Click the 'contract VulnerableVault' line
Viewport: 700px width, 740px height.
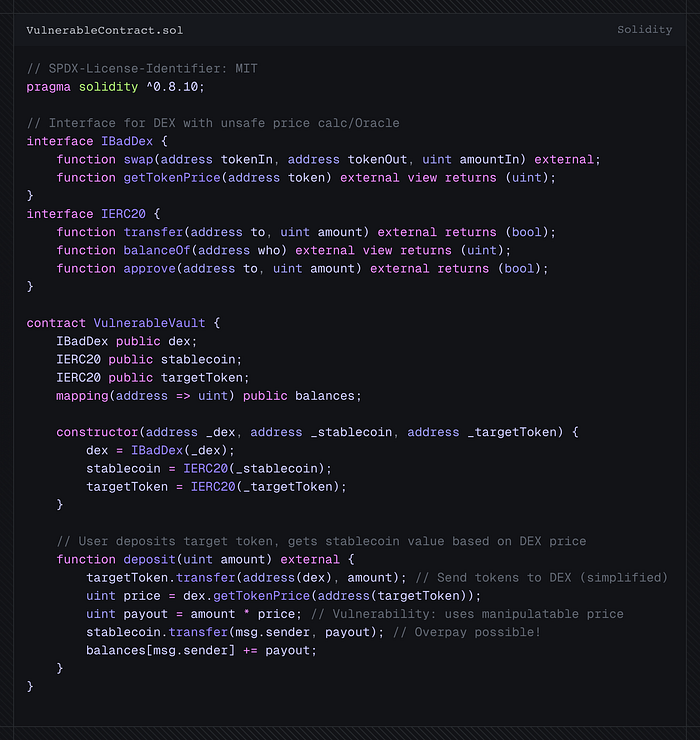click(x=123, y=323)
